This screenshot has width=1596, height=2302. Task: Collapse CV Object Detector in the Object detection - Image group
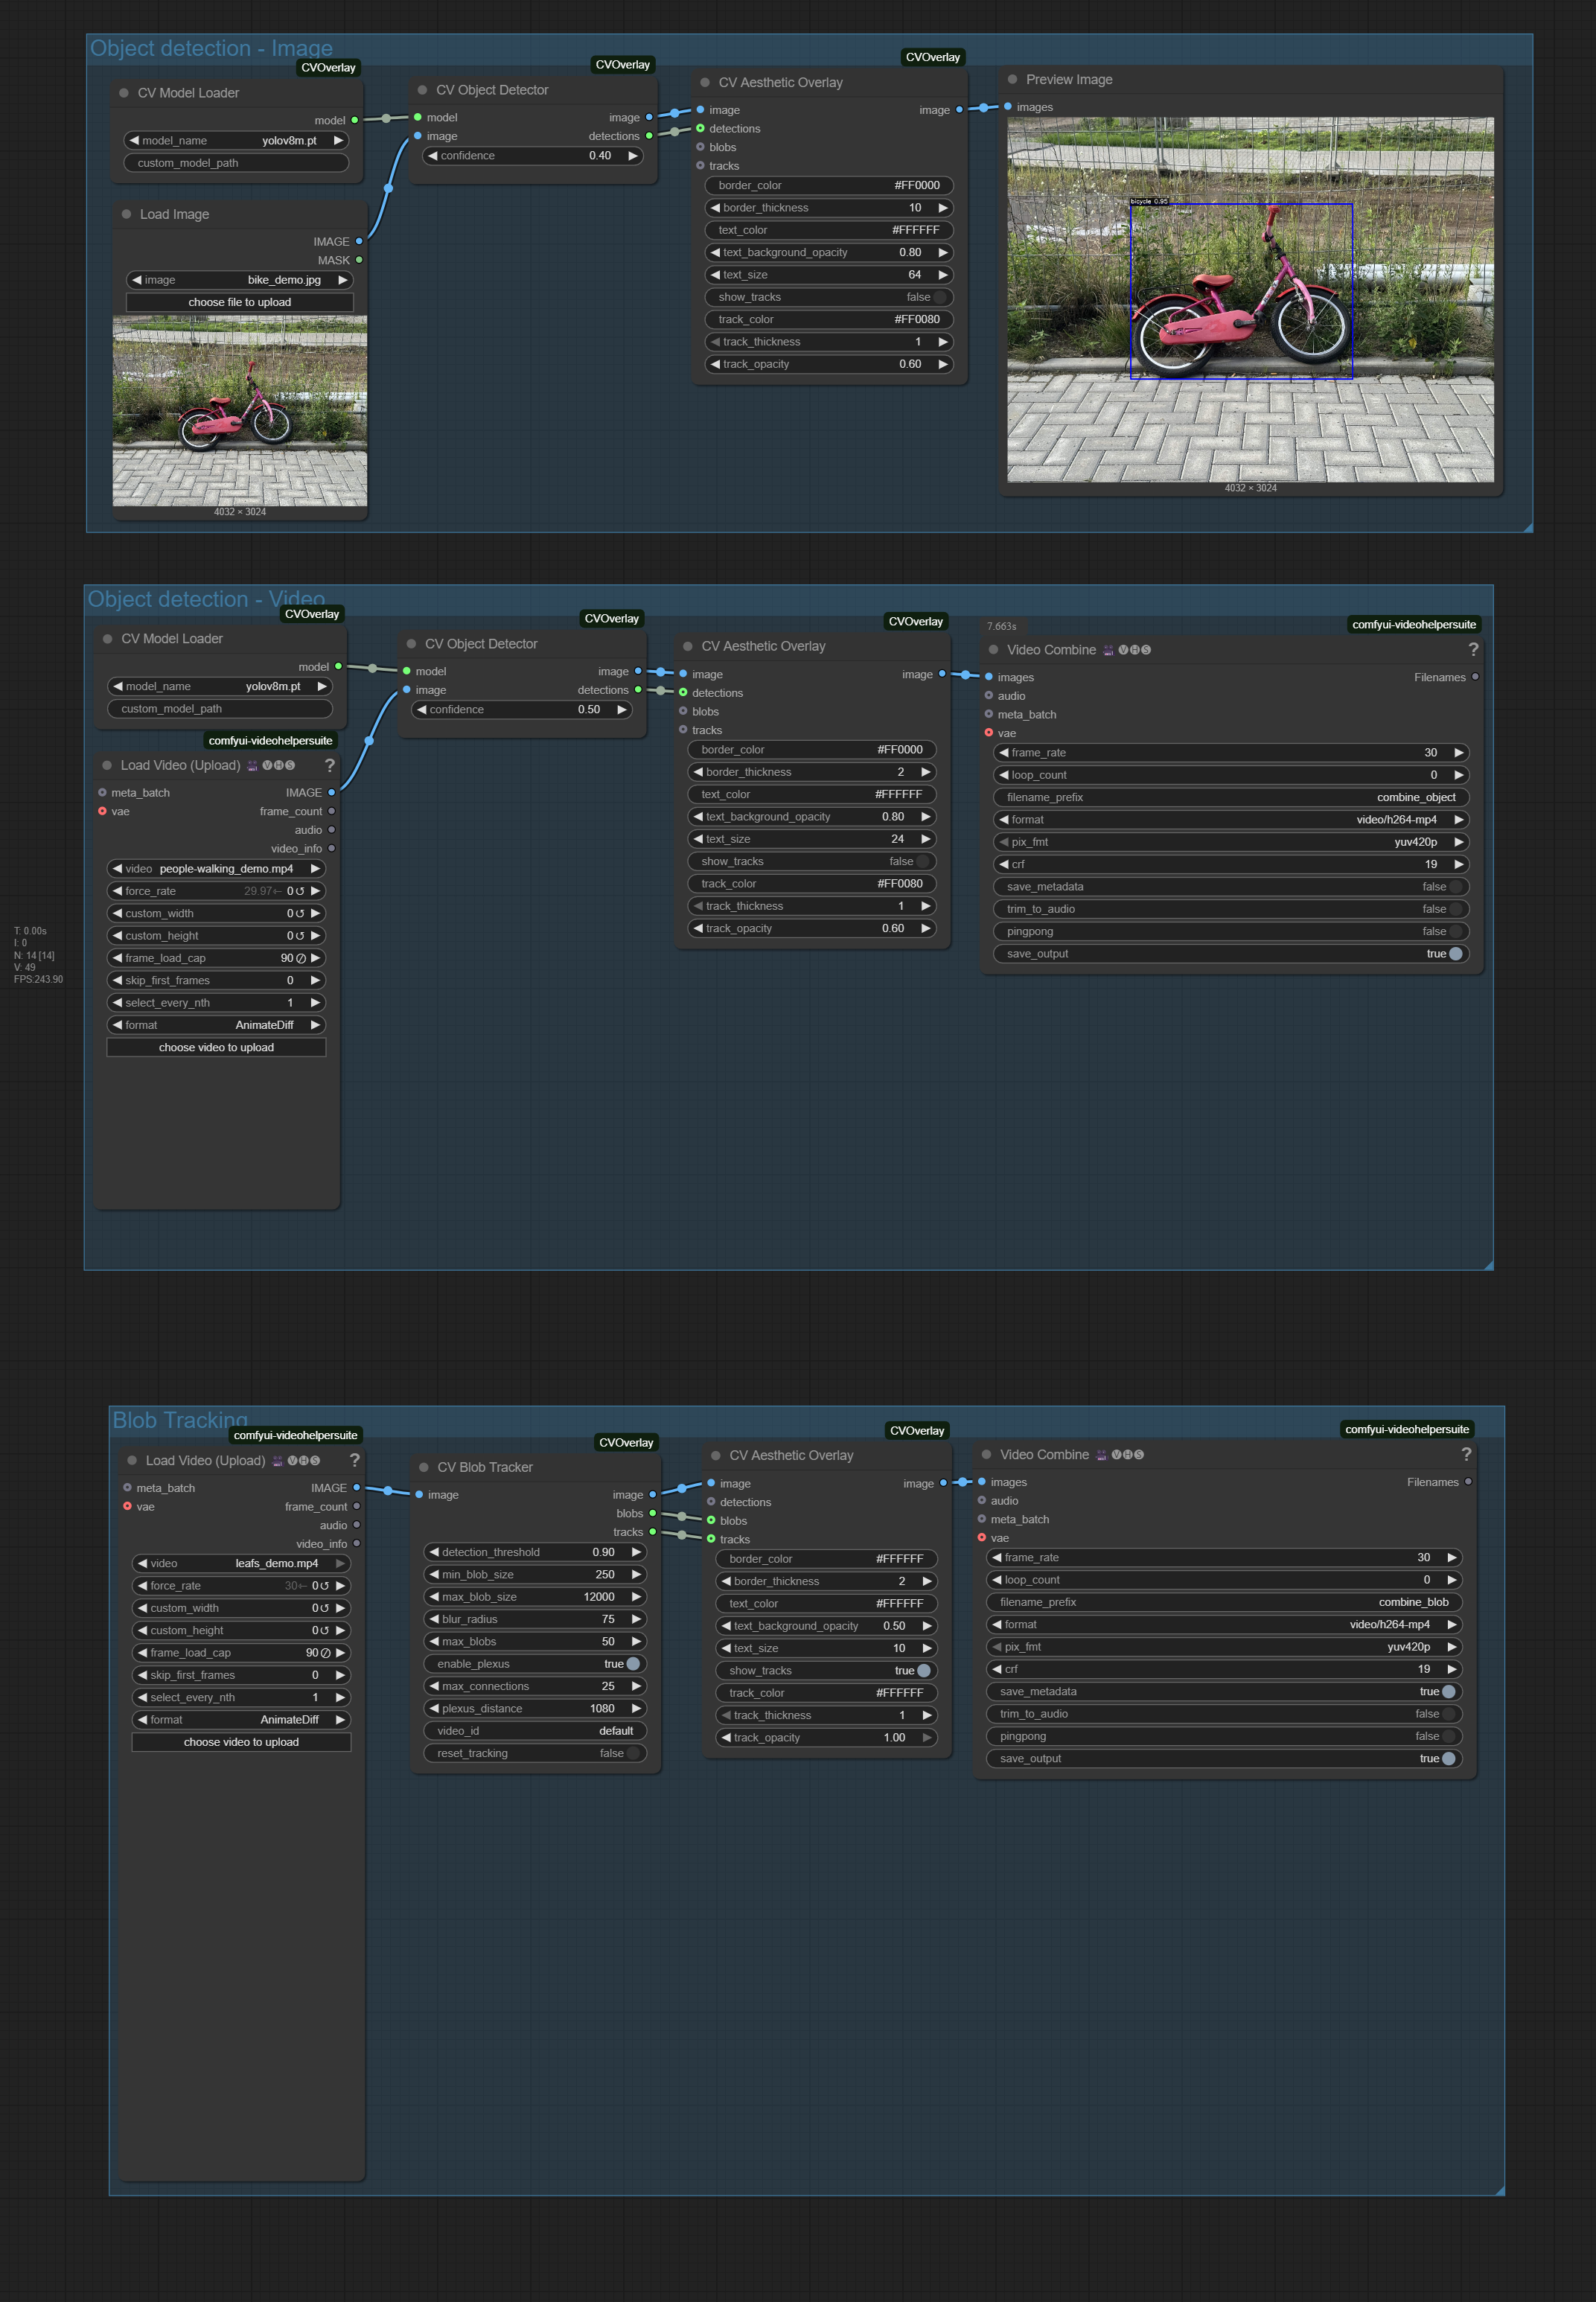point(422,90)
